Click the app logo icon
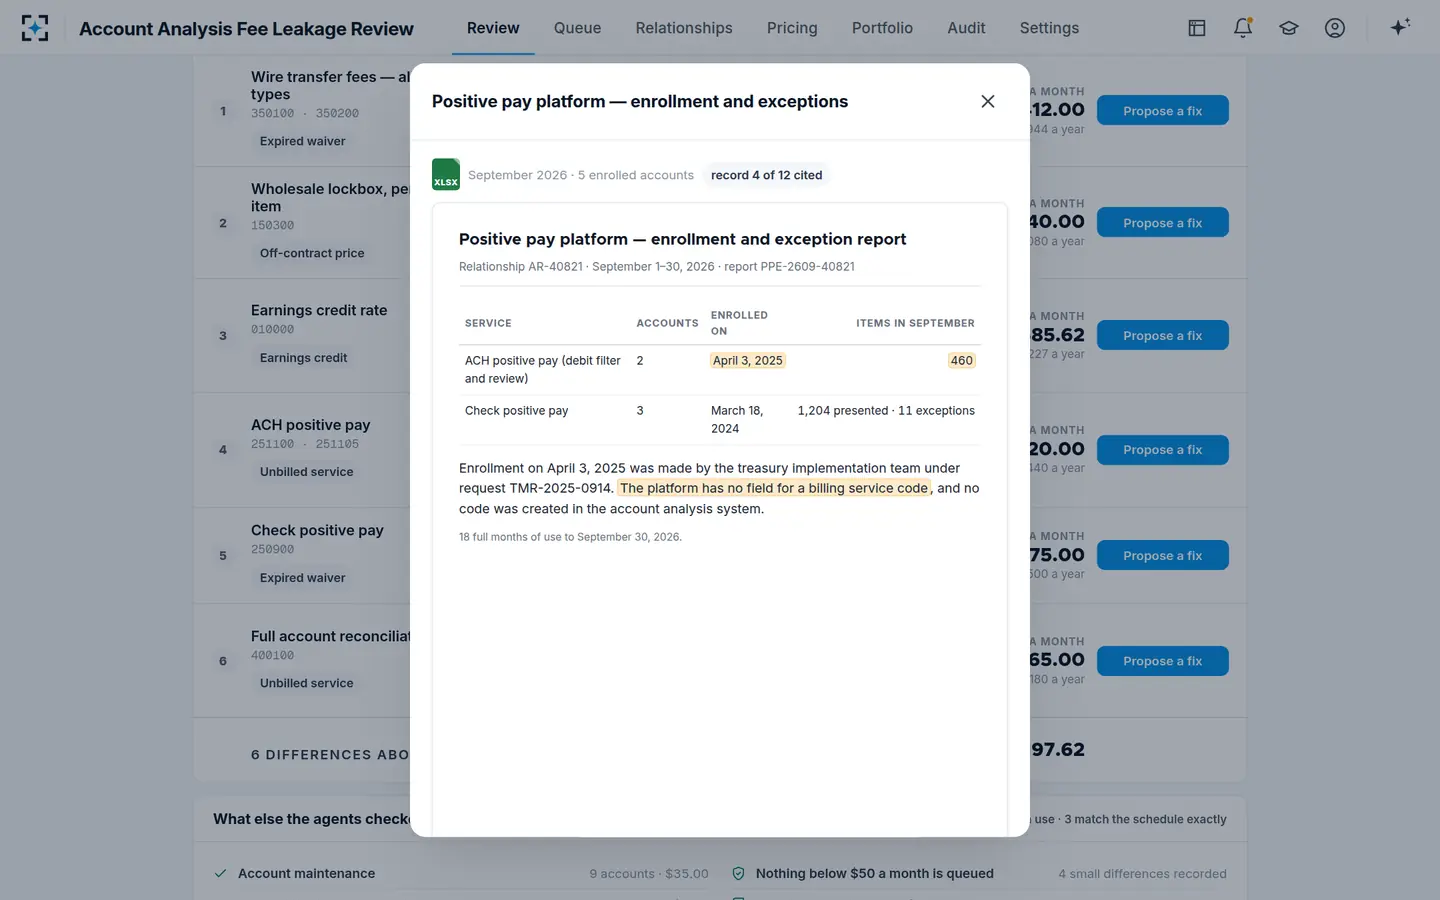Viewport: 1440px width, 900px height. 35,28
